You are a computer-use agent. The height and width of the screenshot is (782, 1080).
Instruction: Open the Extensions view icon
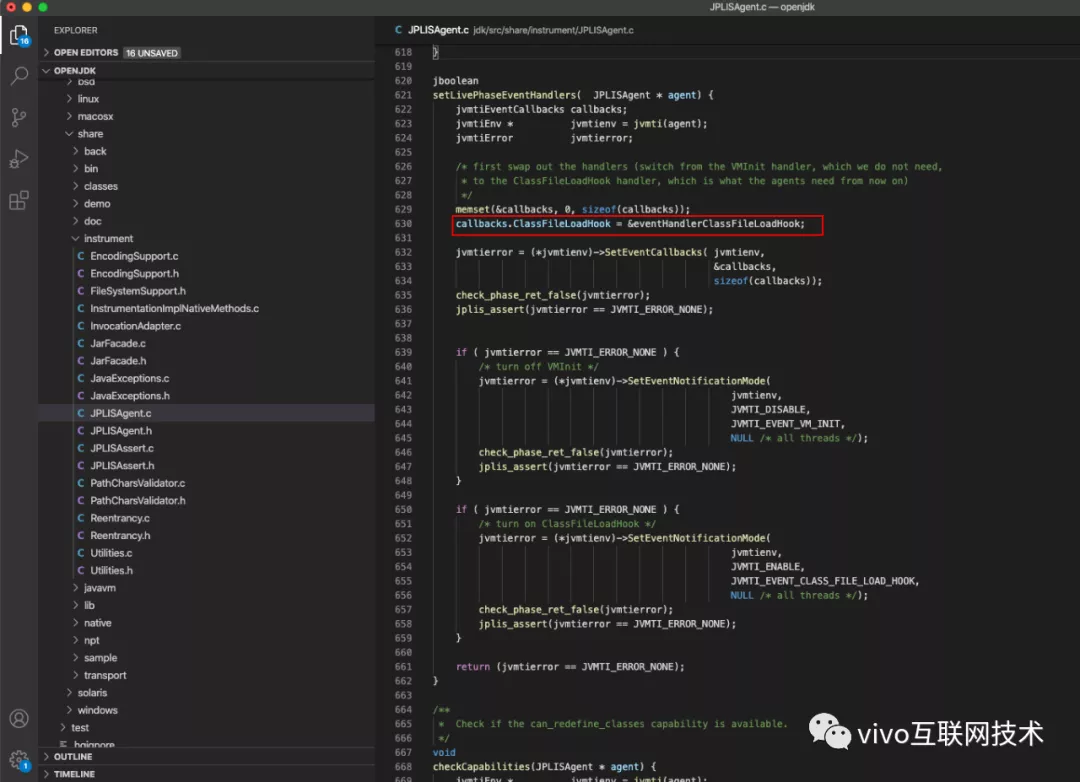coord(19,200)
